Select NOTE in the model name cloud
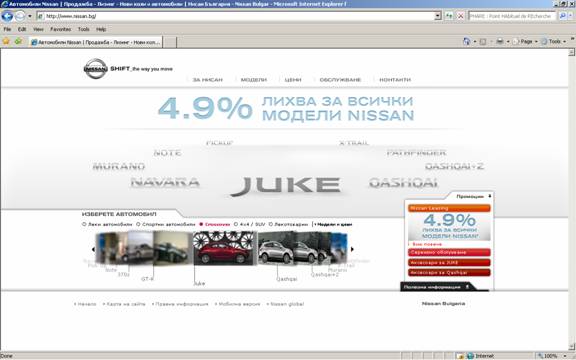Screen dimensions: 576x360 click(167, 153)
